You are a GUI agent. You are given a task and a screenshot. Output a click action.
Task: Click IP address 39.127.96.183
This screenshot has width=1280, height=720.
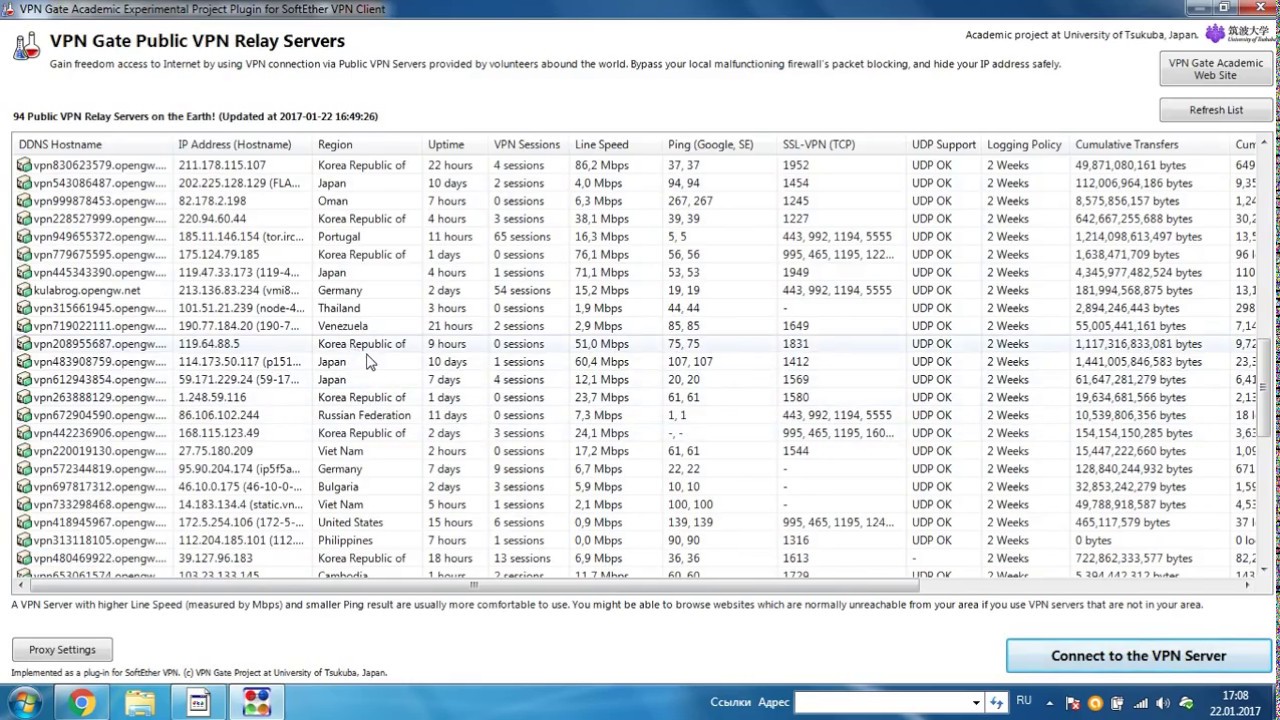215,558
